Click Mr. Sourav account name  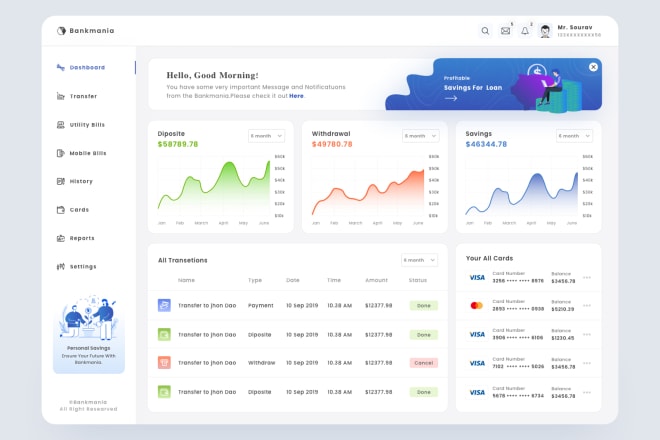tap(575, 27)
